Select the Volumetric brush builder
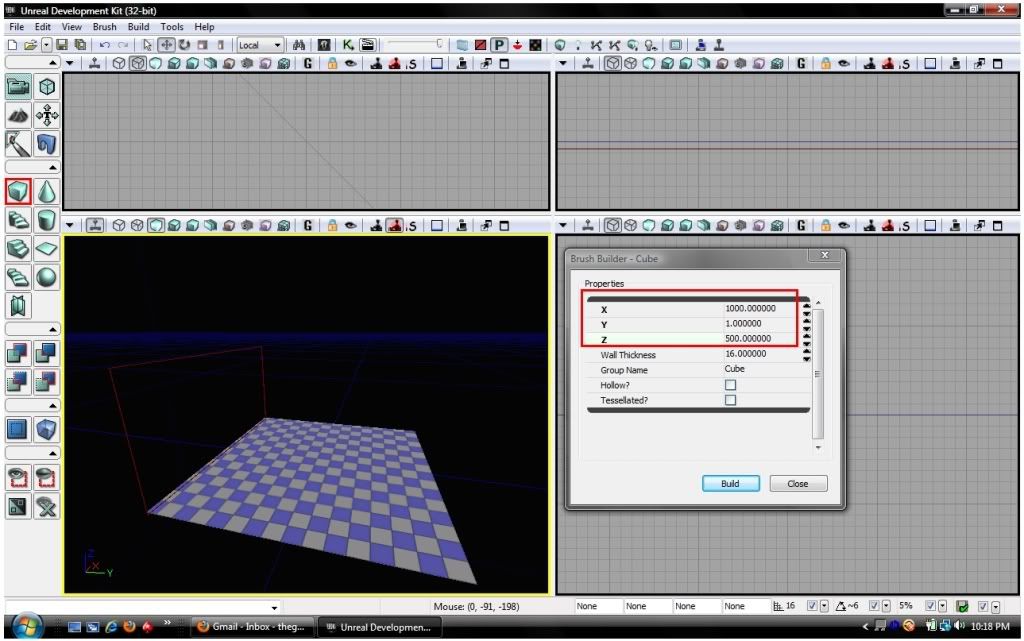1024x641 pixels. pos(18,305)
